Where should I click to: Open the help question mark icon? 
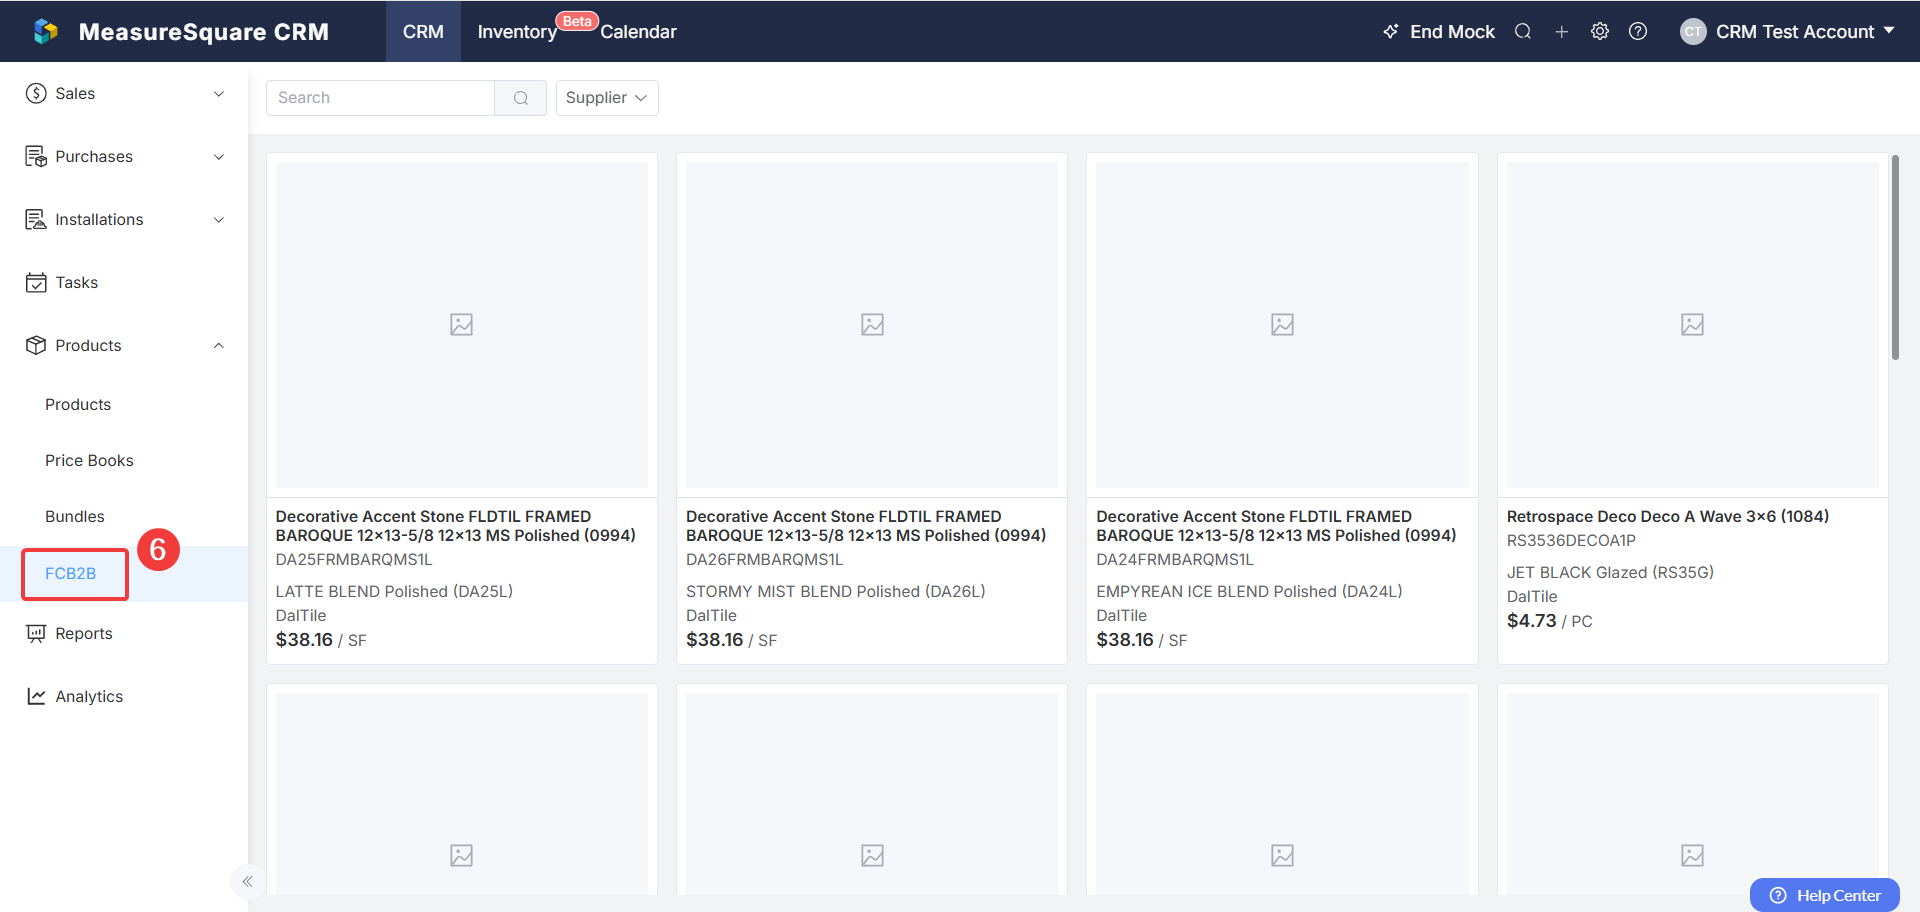coord(1638,31)
